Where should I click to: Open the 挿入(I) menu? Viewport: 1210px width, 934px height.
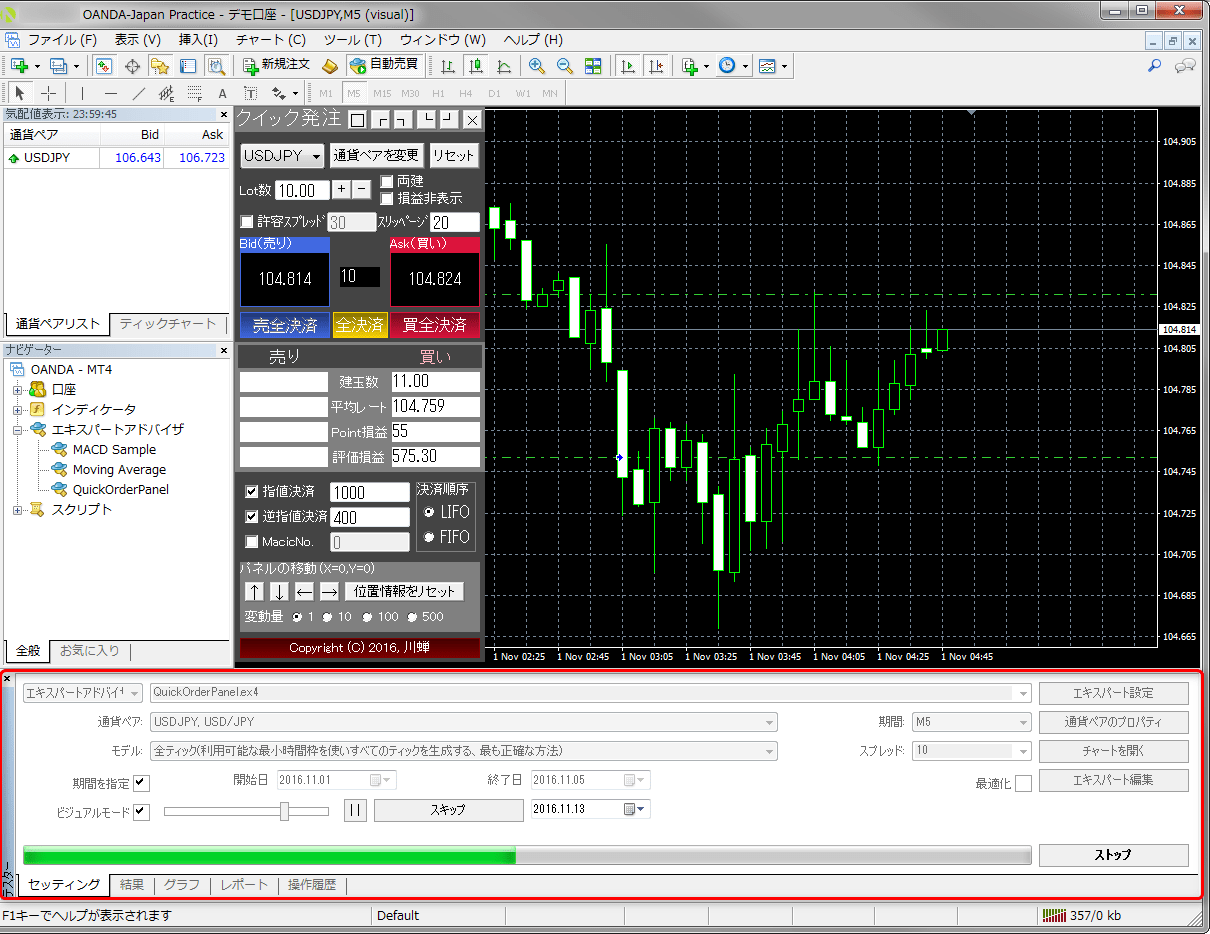click(198, 40)
